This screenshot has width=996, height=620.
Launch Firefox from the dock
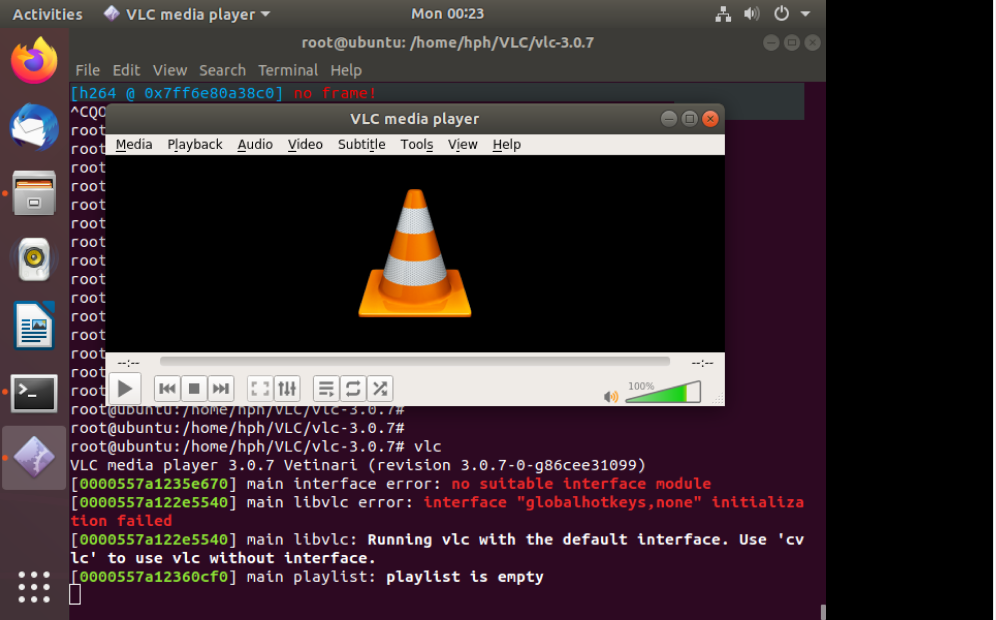[x=34, y=60]
